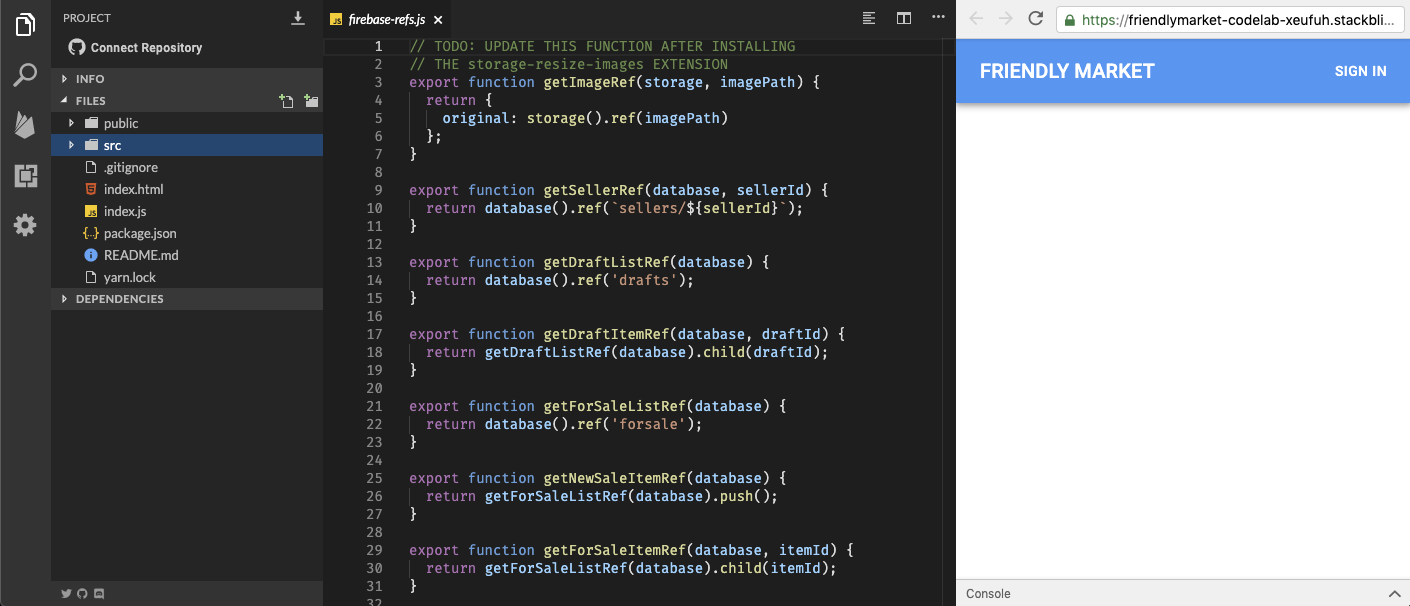Click SIGN IN in the preview

1360,71
